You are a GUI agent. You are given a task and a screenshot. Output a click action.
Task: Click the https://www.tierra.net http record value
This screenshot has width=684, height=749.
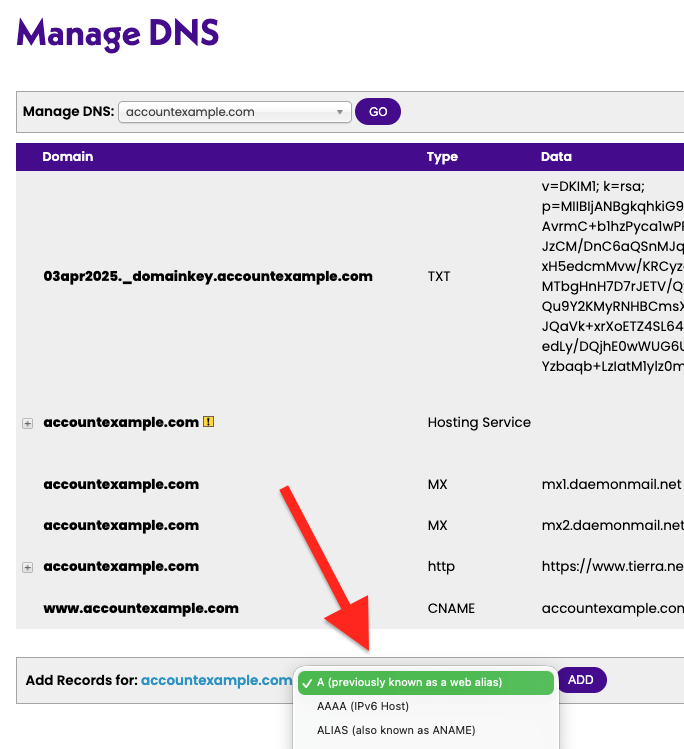point(611,566)
